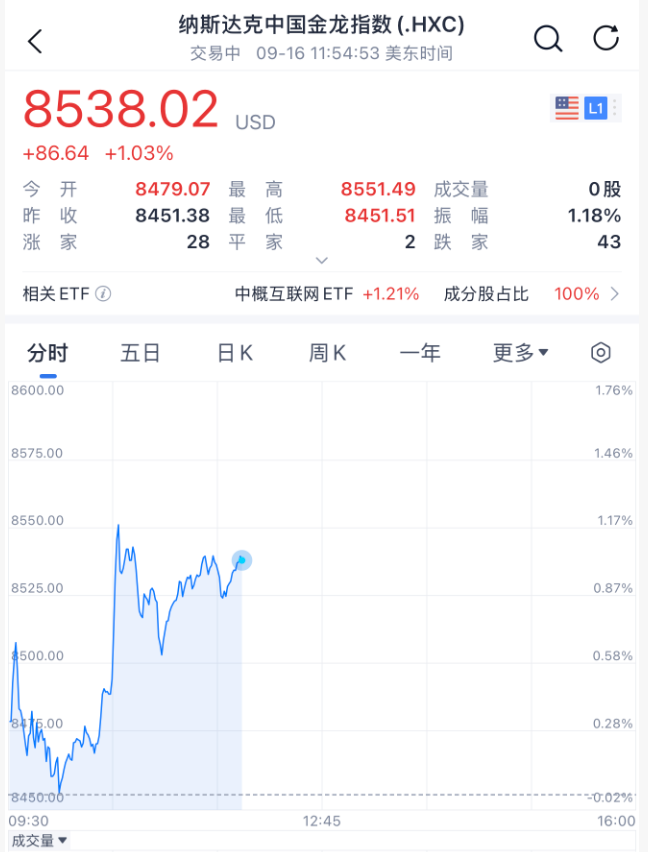Switch to the 一年 chart tab

point(420,353)
